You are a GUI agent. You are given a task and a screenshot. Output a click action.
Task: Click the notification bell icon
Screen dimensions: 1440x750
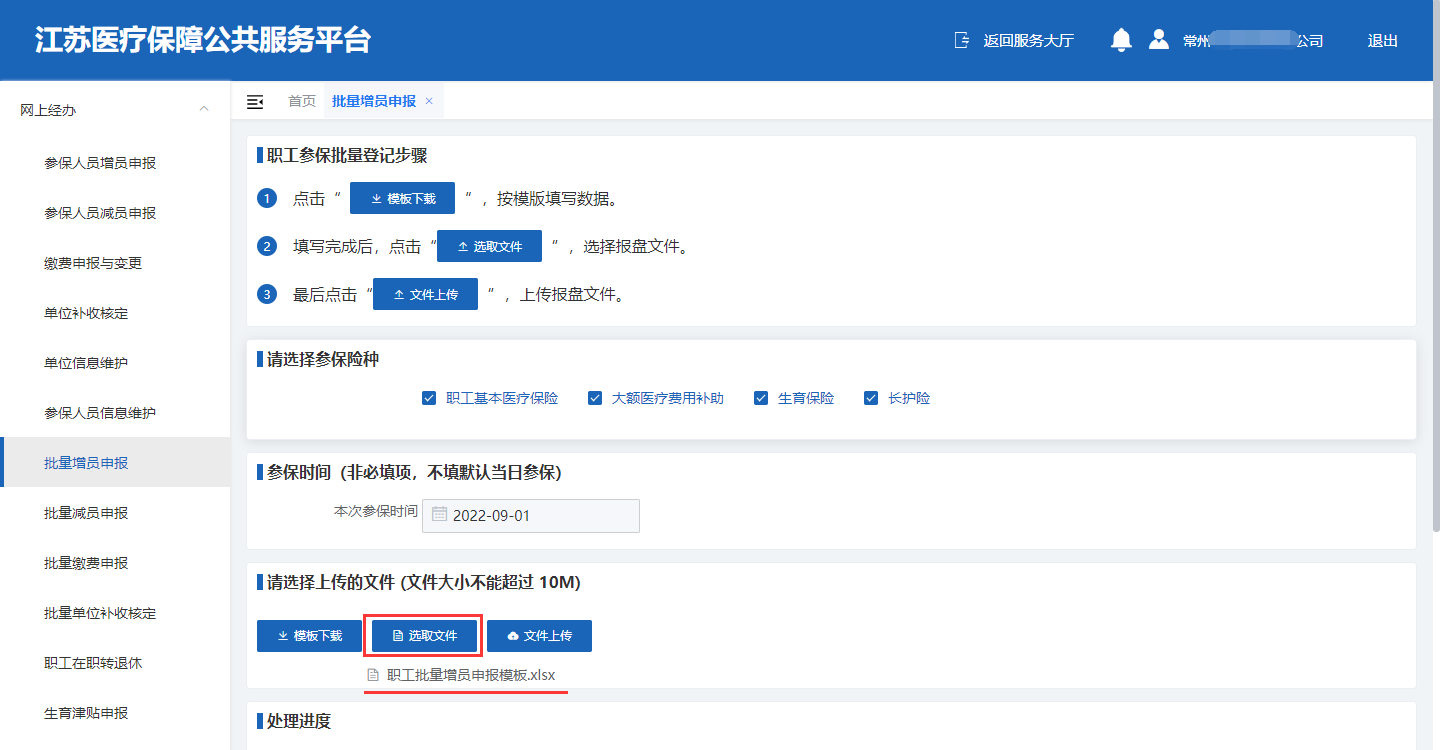(x=1121, y=40)
